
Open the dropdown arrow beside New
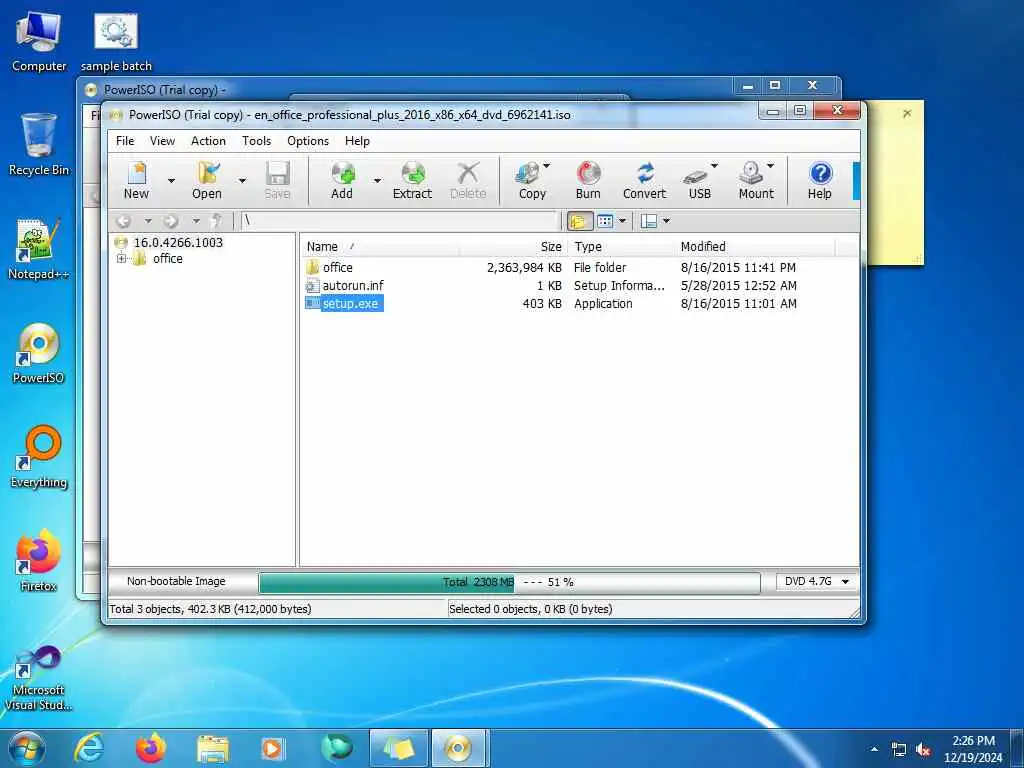click(171, 181)
